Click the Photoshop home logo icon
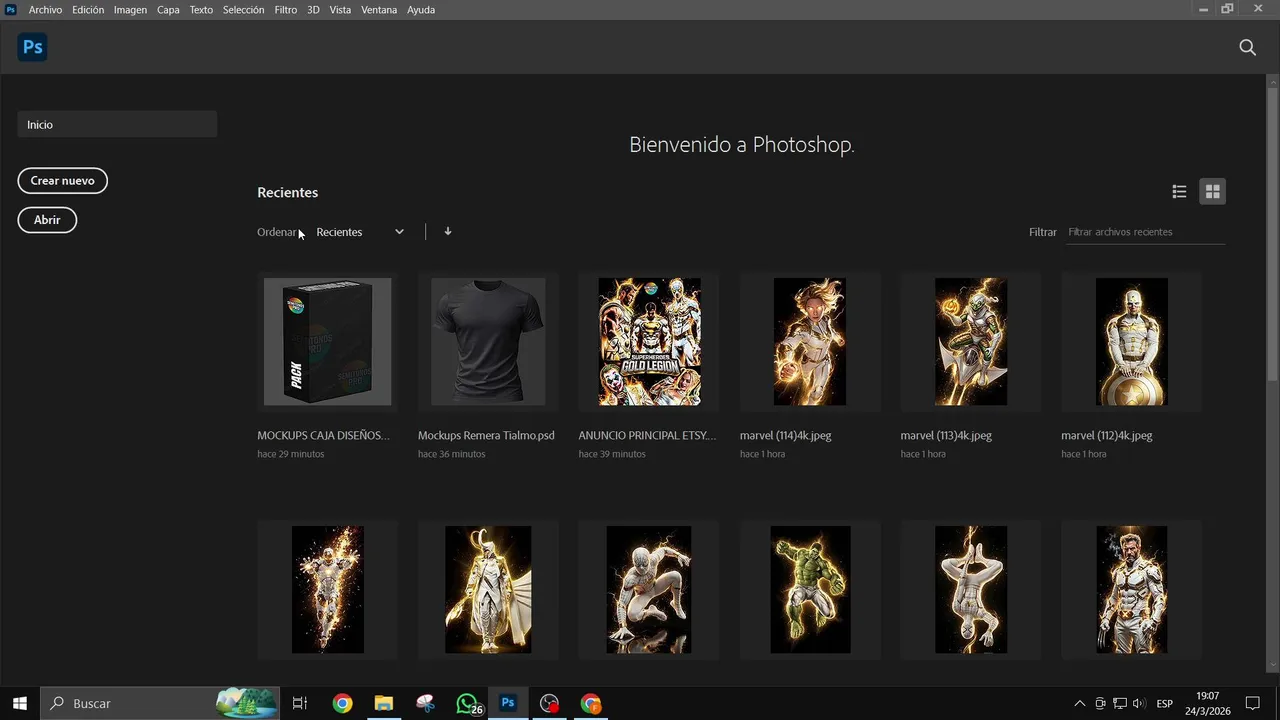 (32, 47)
